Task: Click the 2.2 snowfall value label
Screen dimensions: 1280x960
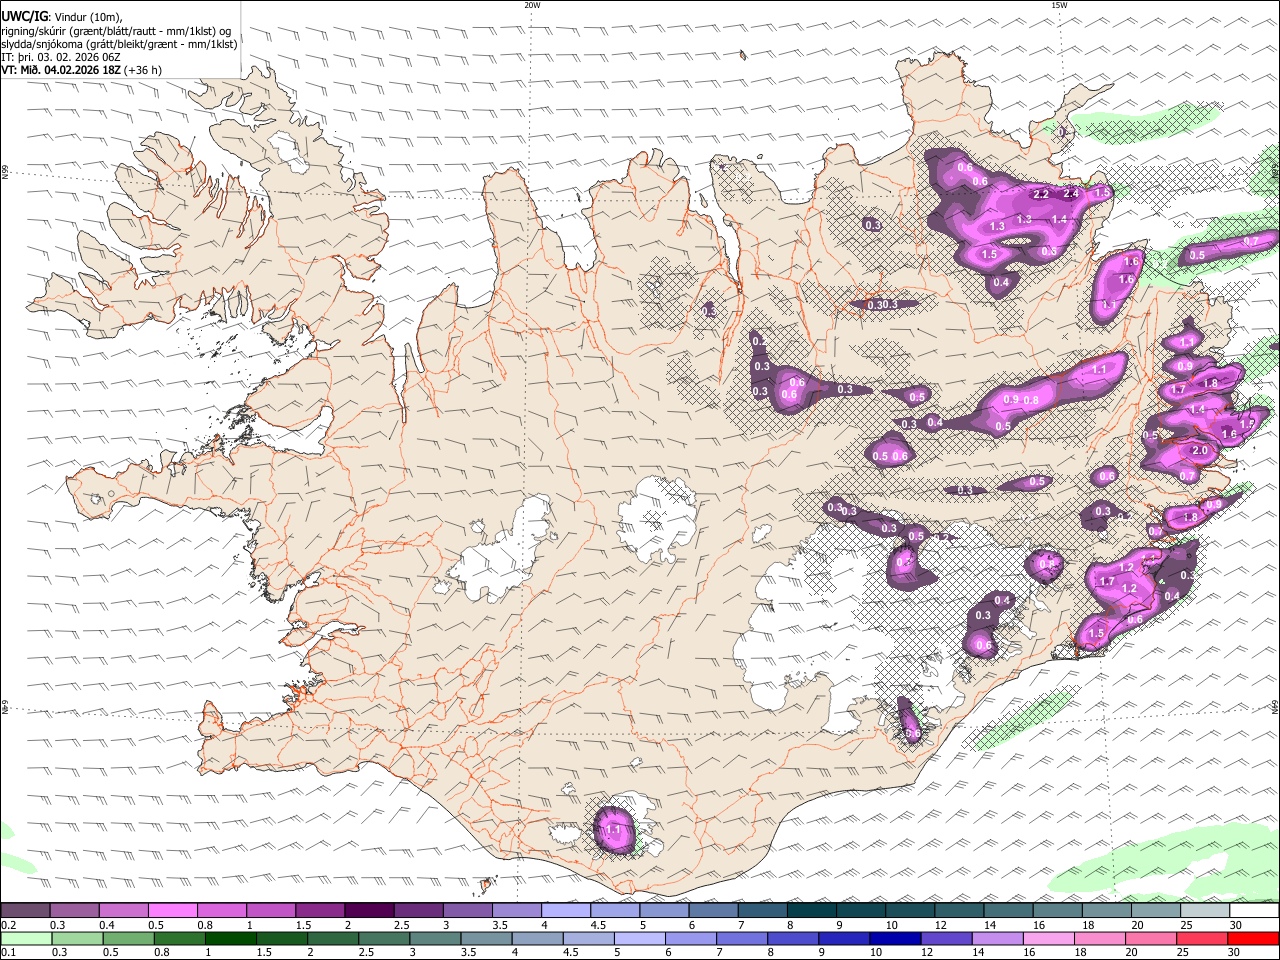Action: [x=1040, y=194]
